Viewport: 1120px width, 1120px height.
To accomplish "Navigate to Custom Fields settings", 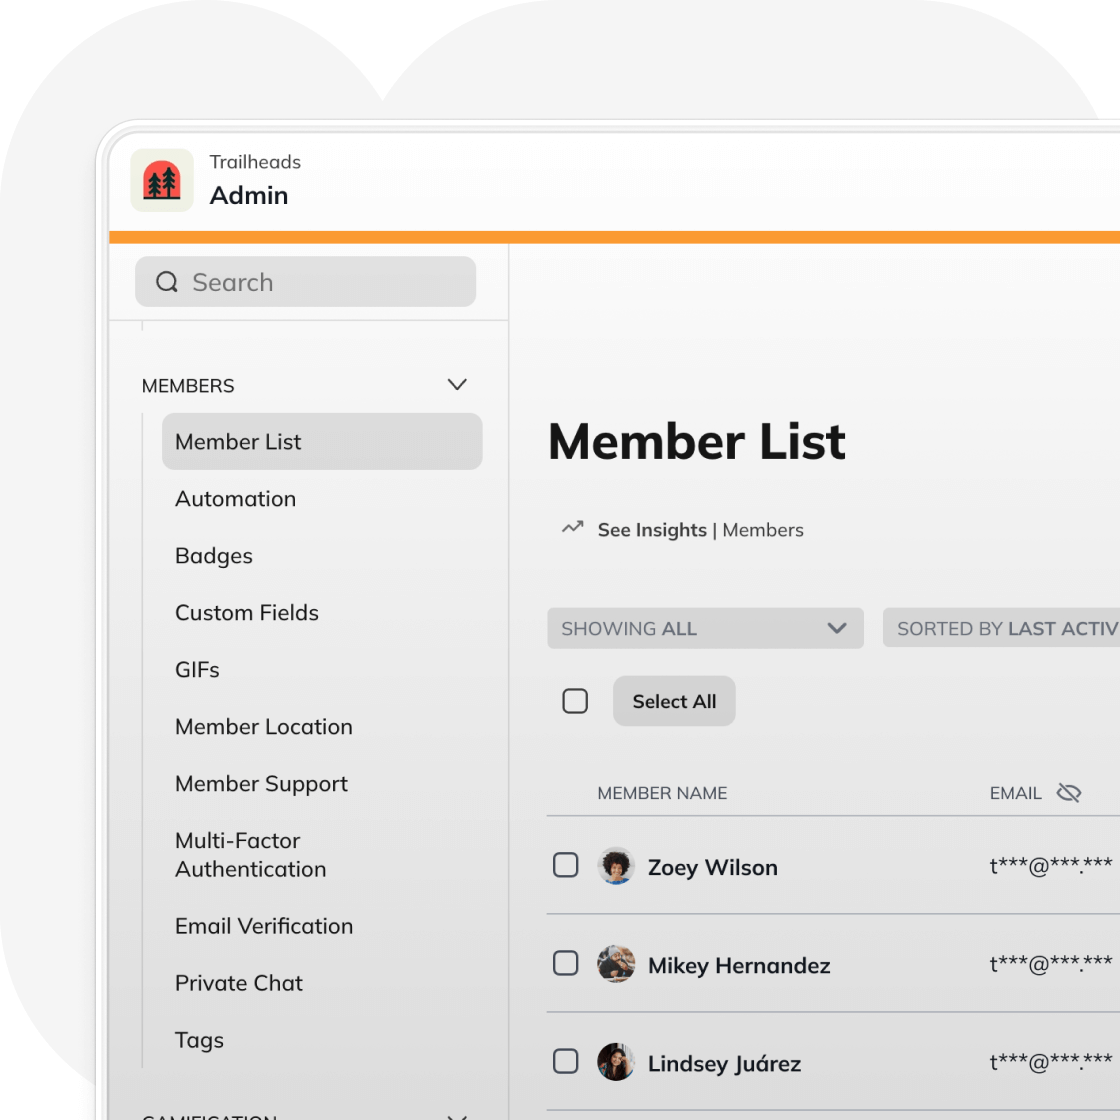I will 247,613.
